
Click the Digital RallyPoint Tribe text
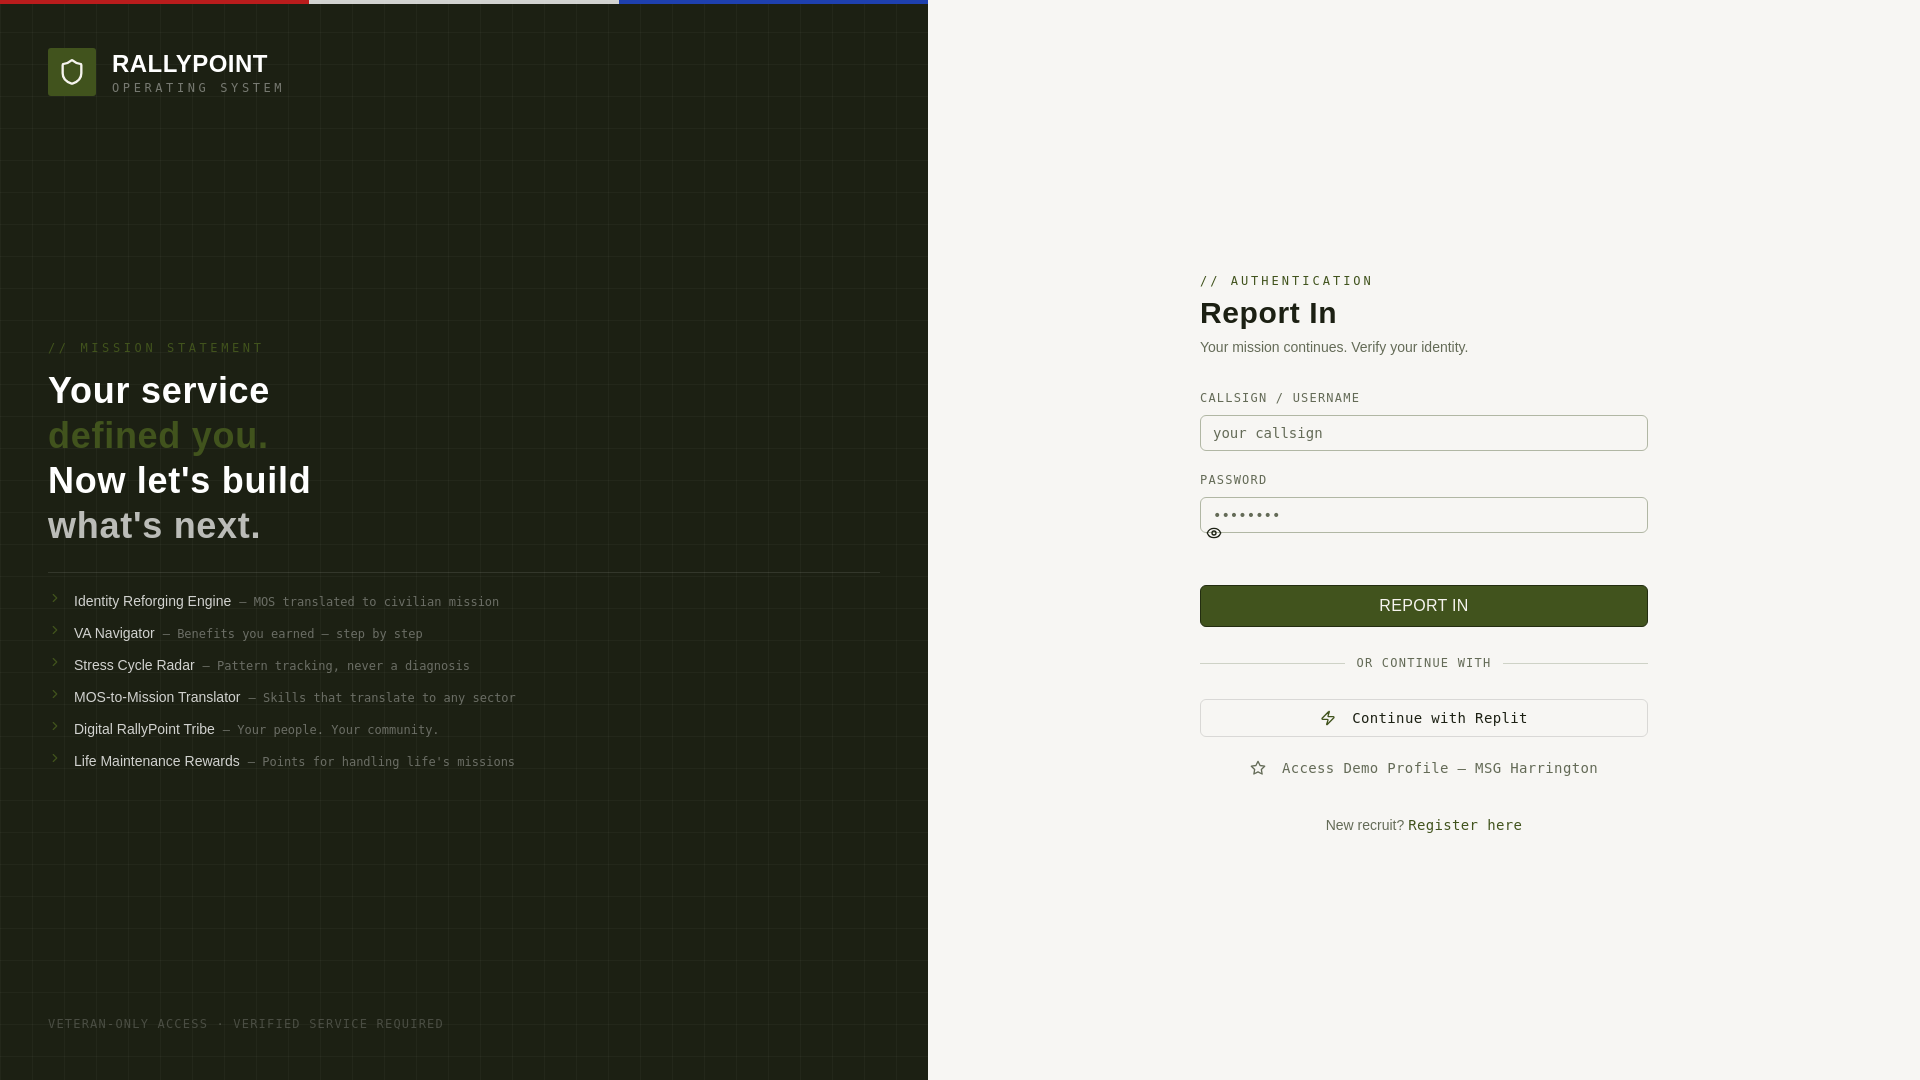pos(144,729)
